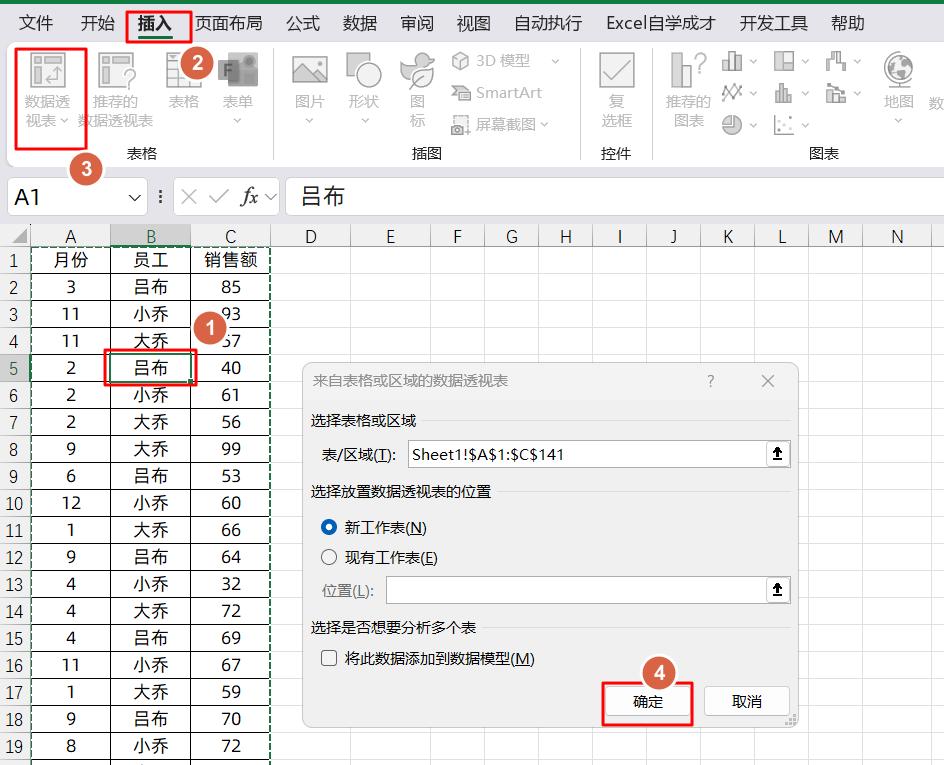
Task: Expand 形状 dropdown chevron
Action: click(x=364, y=120)
